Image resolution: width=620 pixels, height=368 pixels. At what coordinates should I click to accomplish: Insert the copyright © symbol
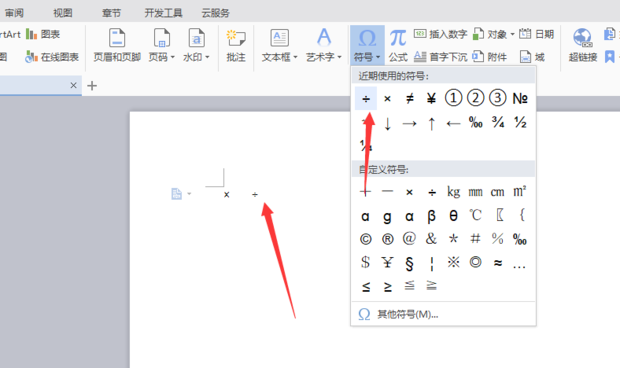pyautogui.click(x=366, y=239)
